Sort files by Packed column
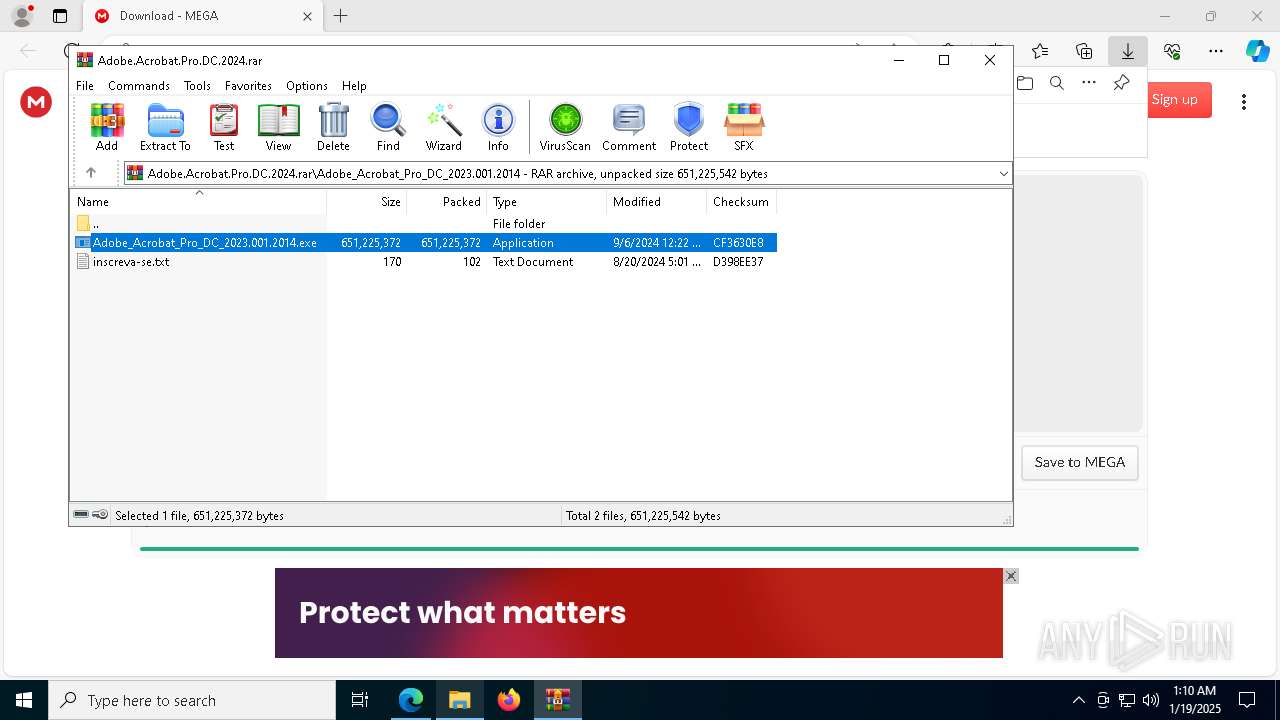The width and height of the screenshot is (1280, 720). pos(446,202)
